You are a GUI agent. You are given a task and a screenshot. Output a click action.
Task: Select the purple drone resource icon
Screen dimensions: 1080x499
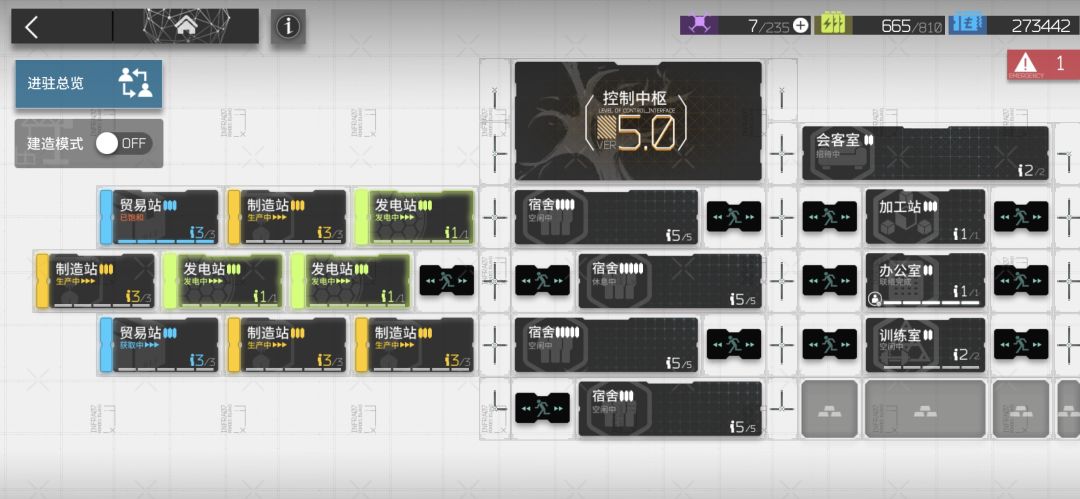pyautogui.click(x=699, y=26)
